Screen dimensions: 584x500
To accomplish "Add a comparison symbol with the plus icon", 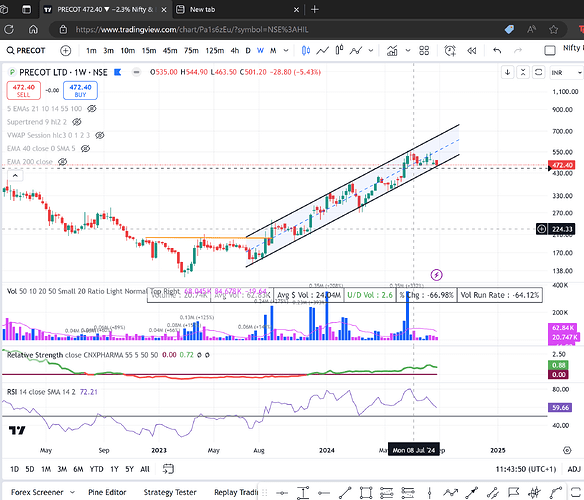I will click(66, 50).
